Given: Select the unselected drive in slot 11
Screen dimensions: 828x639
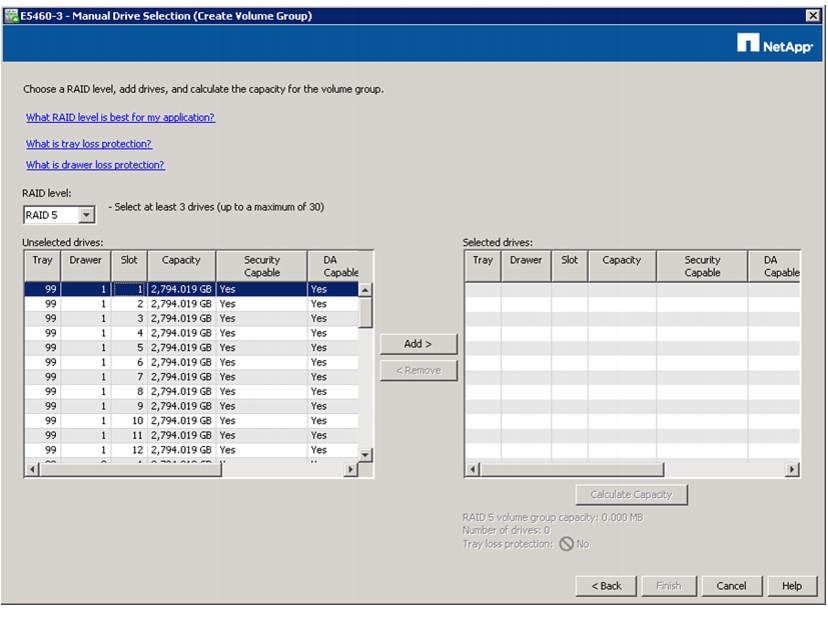Looking at the screenshot, I should [x=191, y=435].
